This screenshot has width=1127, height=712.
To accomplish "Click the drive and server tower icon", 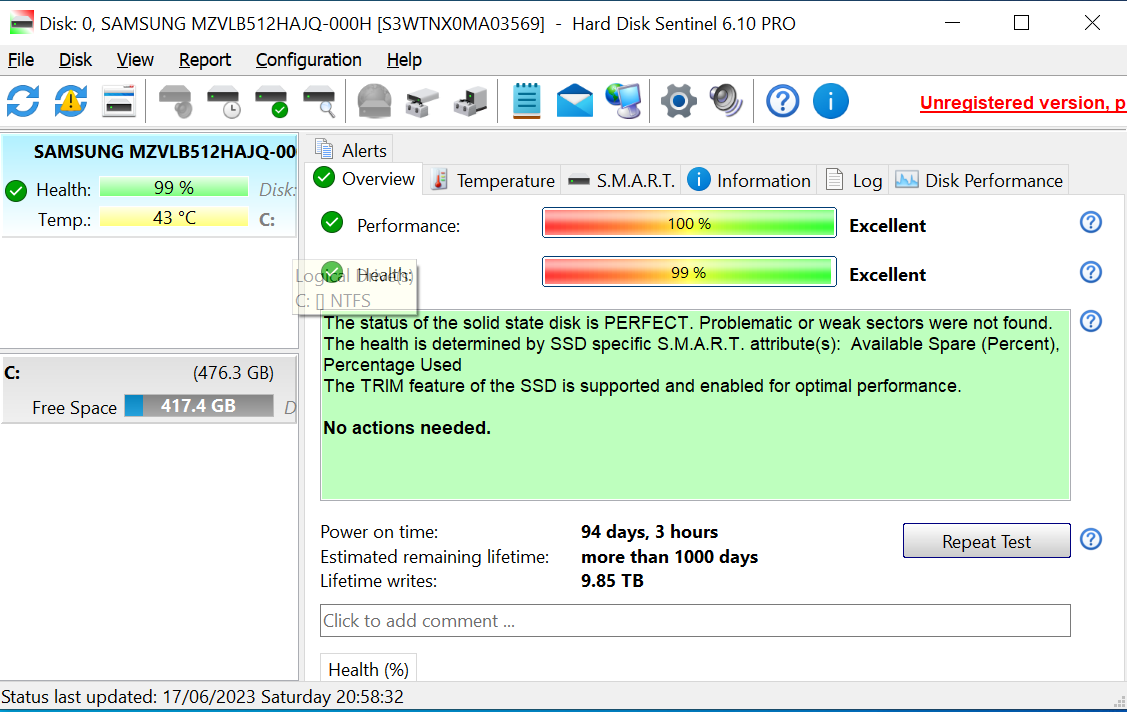I will tap(471, 101).
